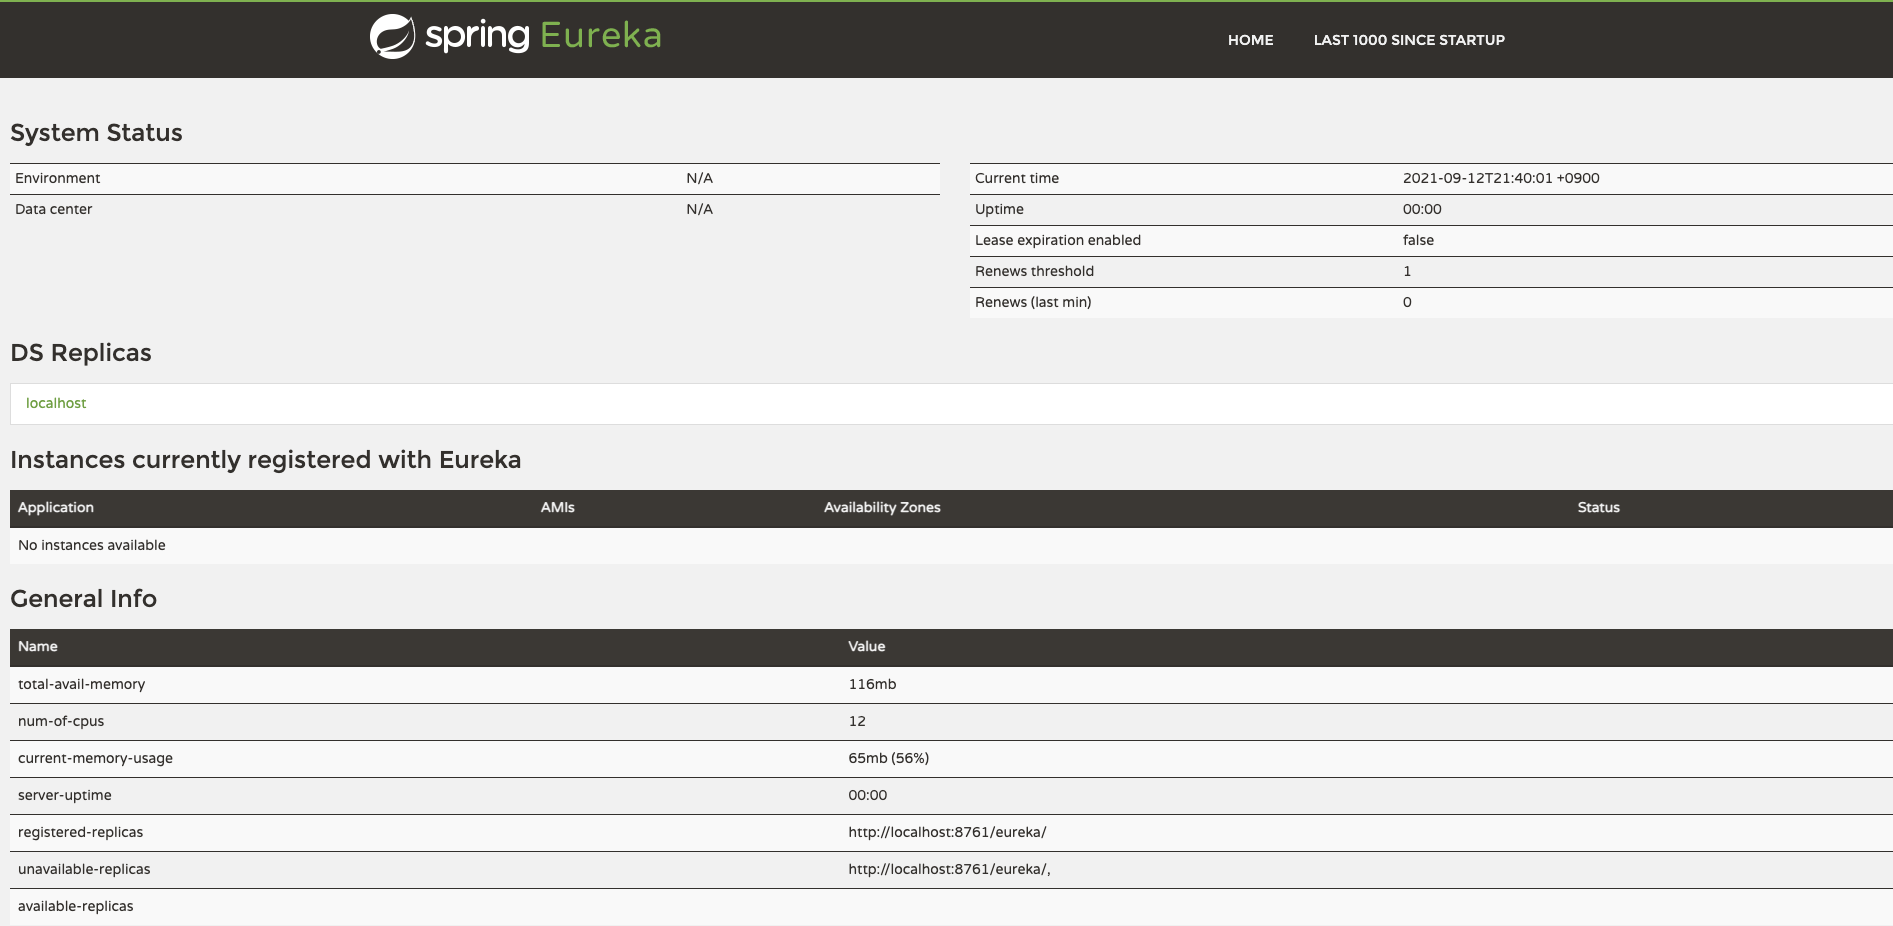
Task: Click Lease expiration enabled label
Action: pyautogui.click(x=1058, y=240)
